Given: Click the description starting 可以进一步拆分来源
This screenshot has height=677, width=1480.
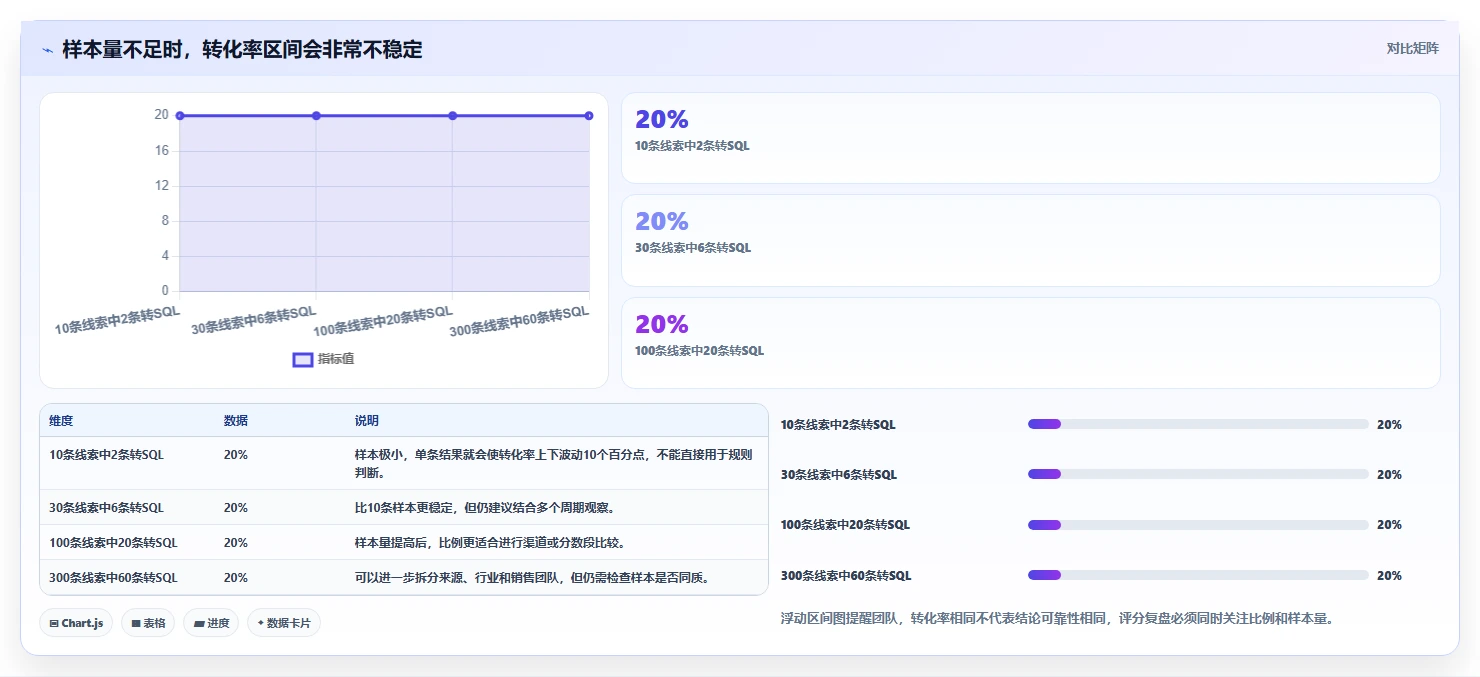Looking at the screenshot, I should (x=535, y=578).
